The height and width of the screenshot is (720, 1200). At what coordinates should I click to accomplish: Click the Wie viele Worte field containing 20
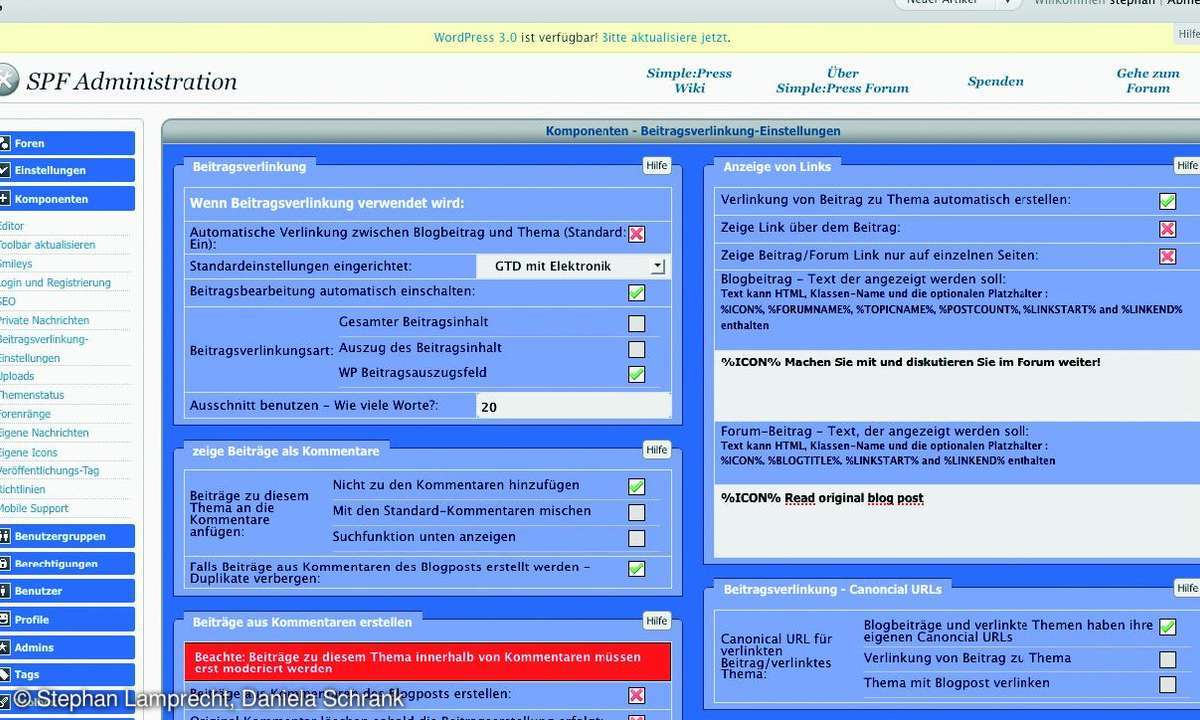point(573,406)
